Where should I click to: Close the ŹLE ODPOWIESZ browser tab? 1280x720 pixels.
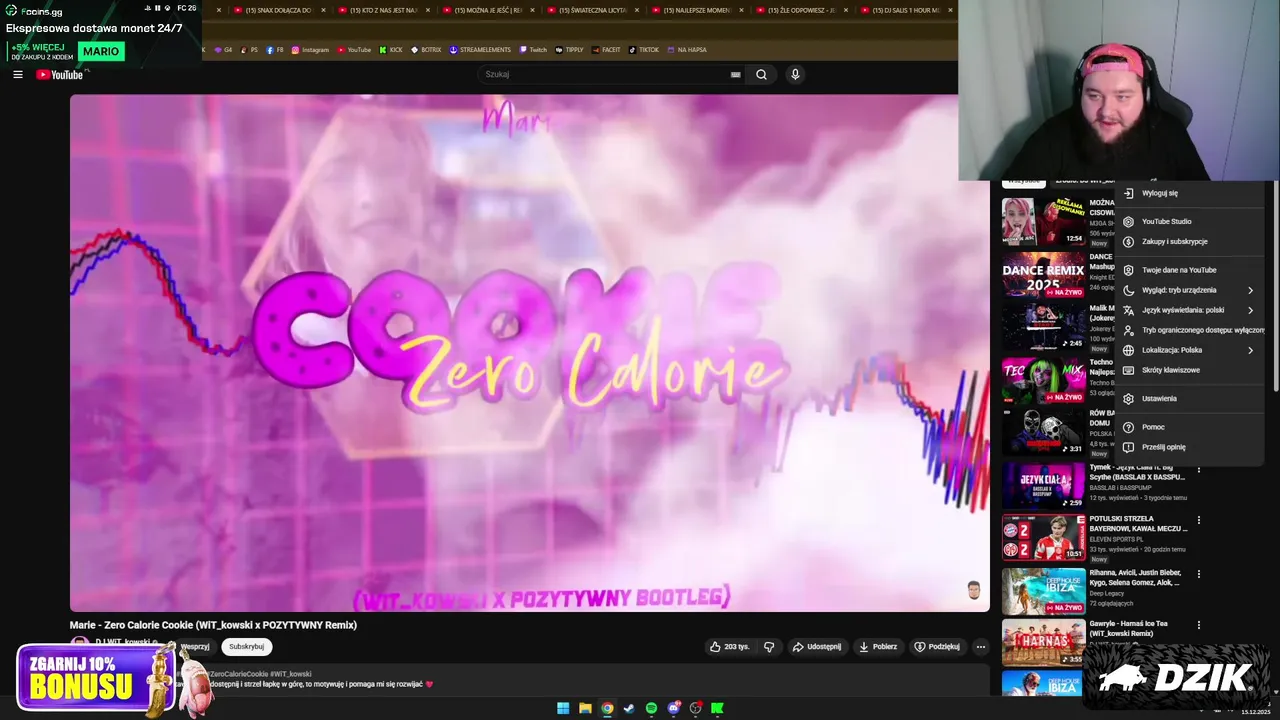pyautogui.click(x=846, y=10)
